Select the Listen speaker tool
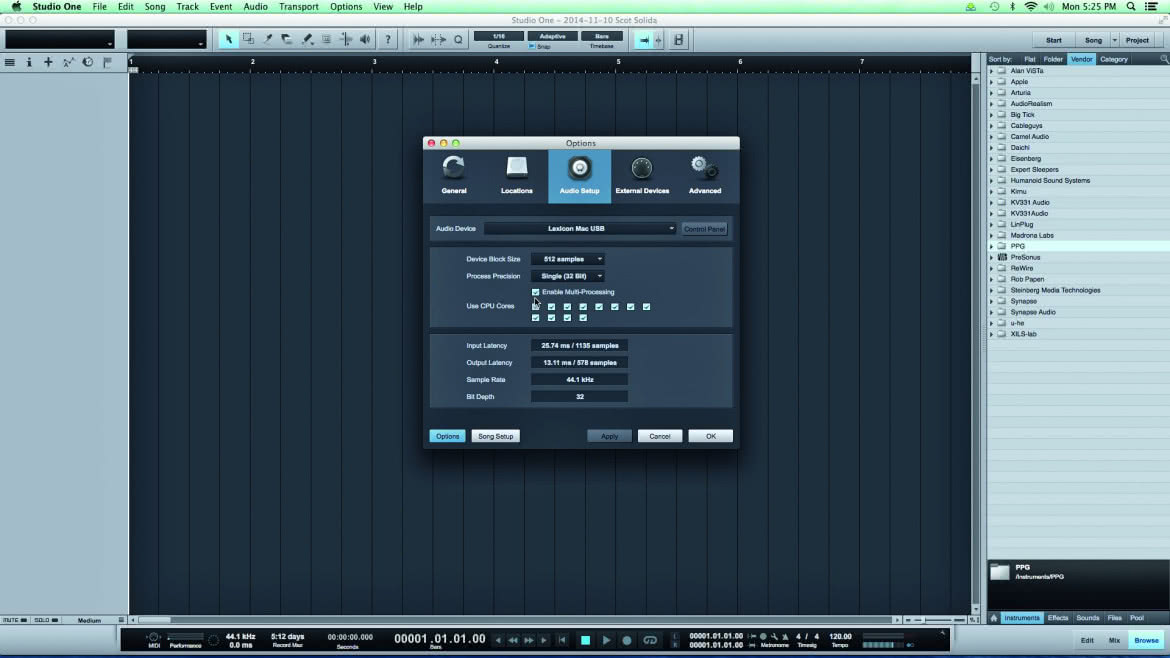The width and height of the screenshot is (1170, 658). click(365, 40)
